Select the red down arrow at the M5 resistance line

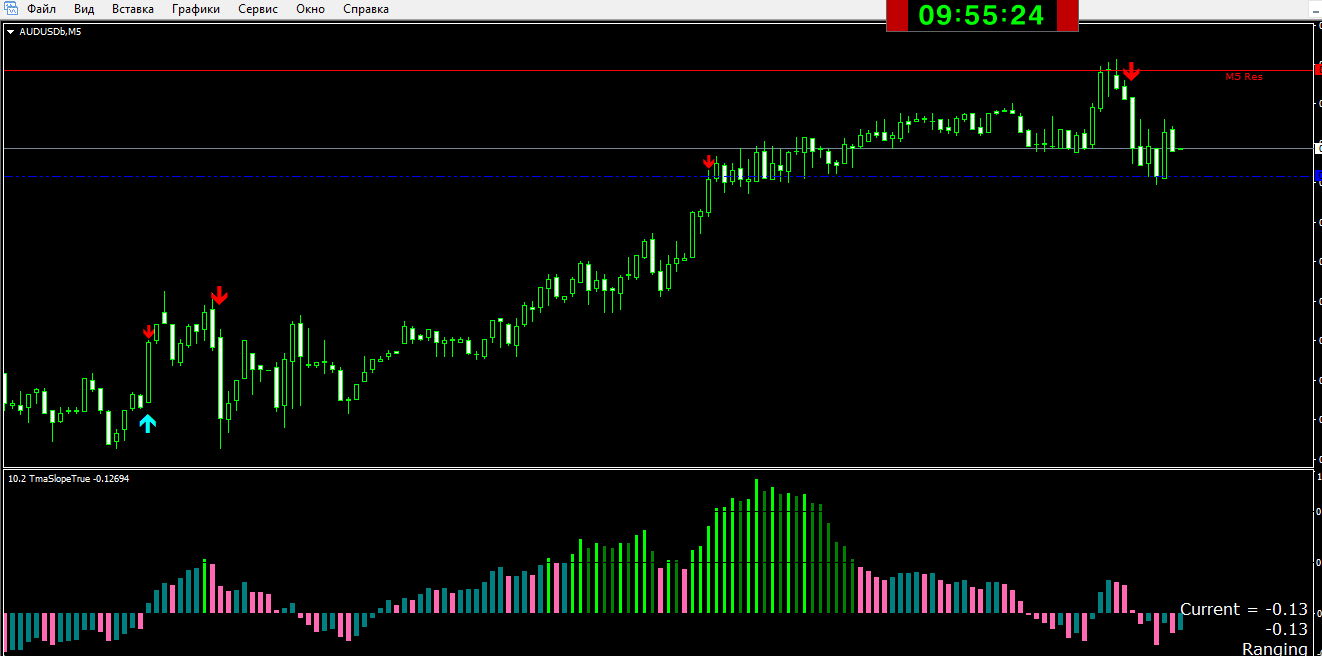(x=1131, y=71)
